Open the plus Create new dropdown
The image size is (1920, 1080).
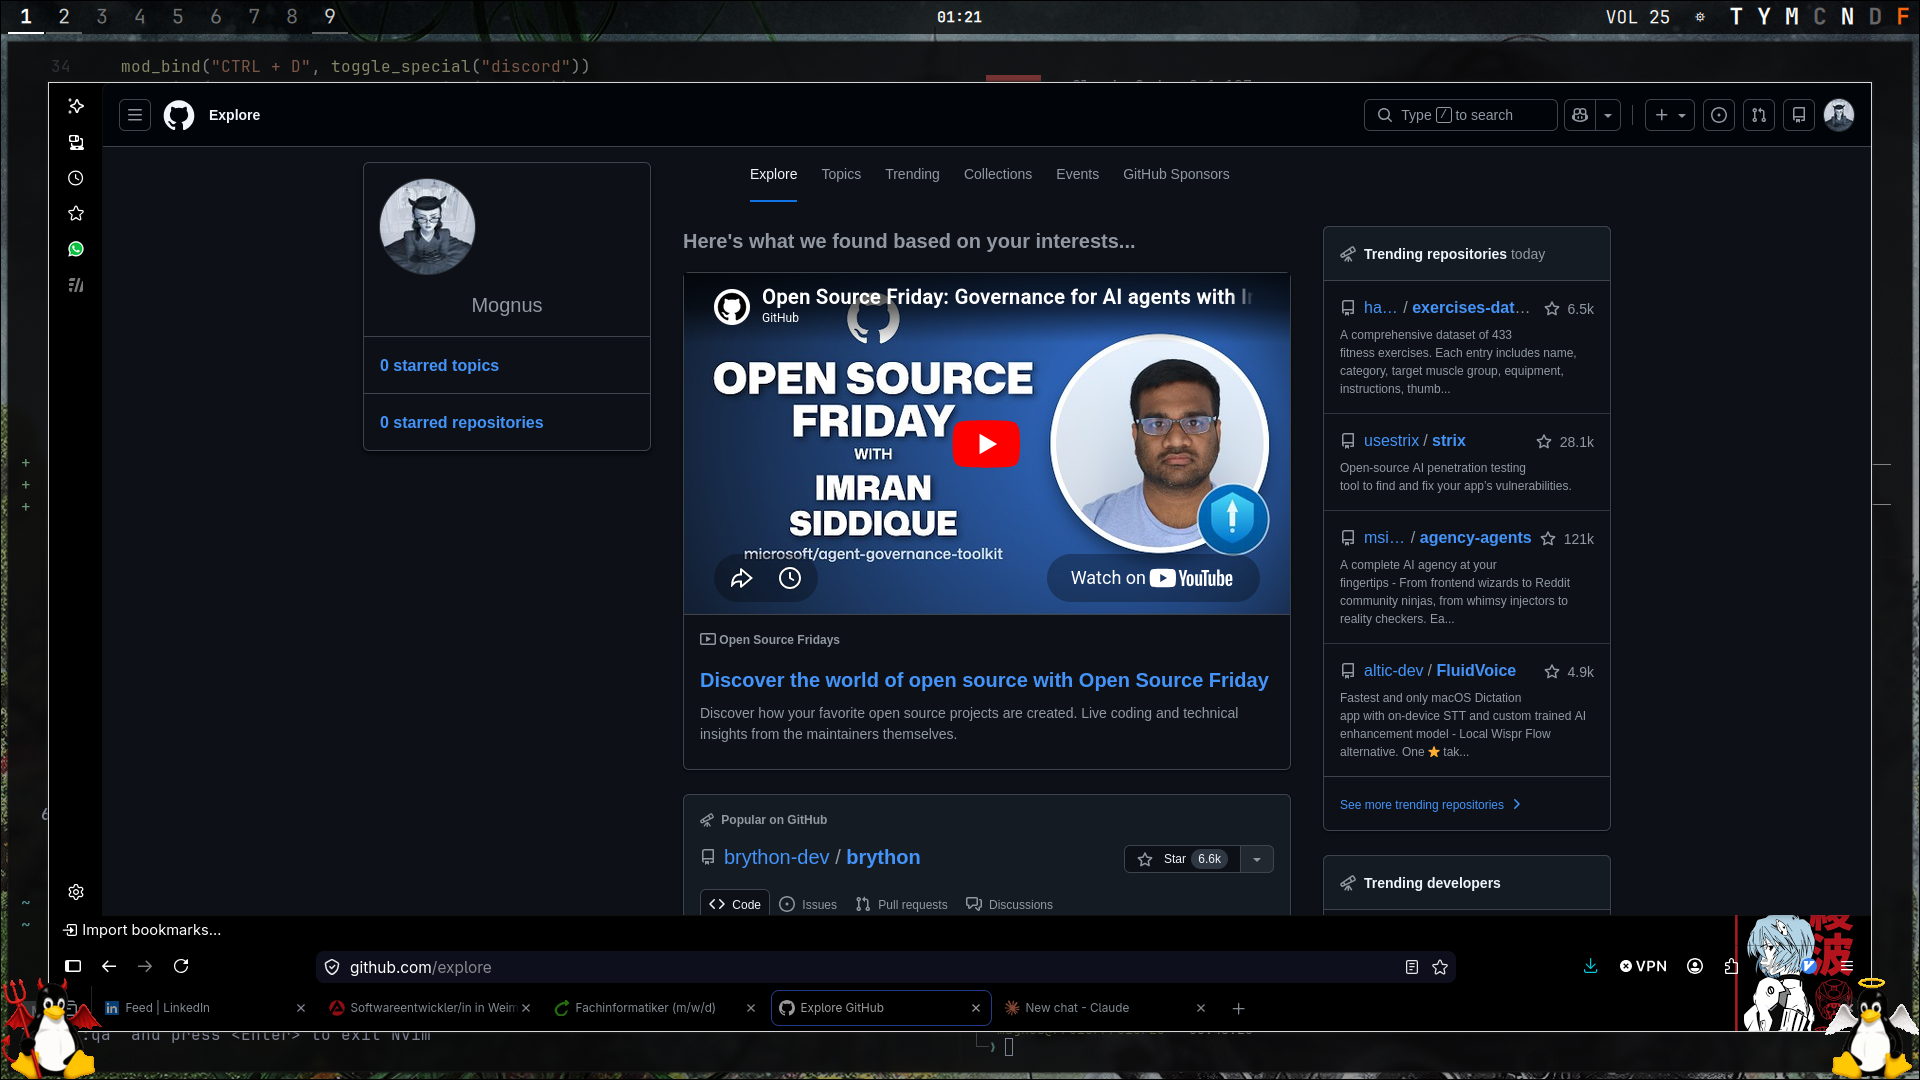click(x=1670, y=115)
